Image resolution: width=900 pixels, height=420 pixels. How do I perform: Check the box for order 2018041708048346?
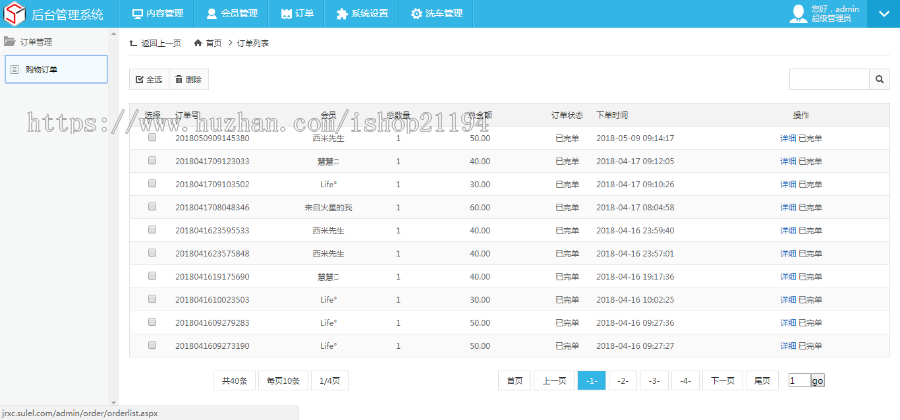(152, 207)
